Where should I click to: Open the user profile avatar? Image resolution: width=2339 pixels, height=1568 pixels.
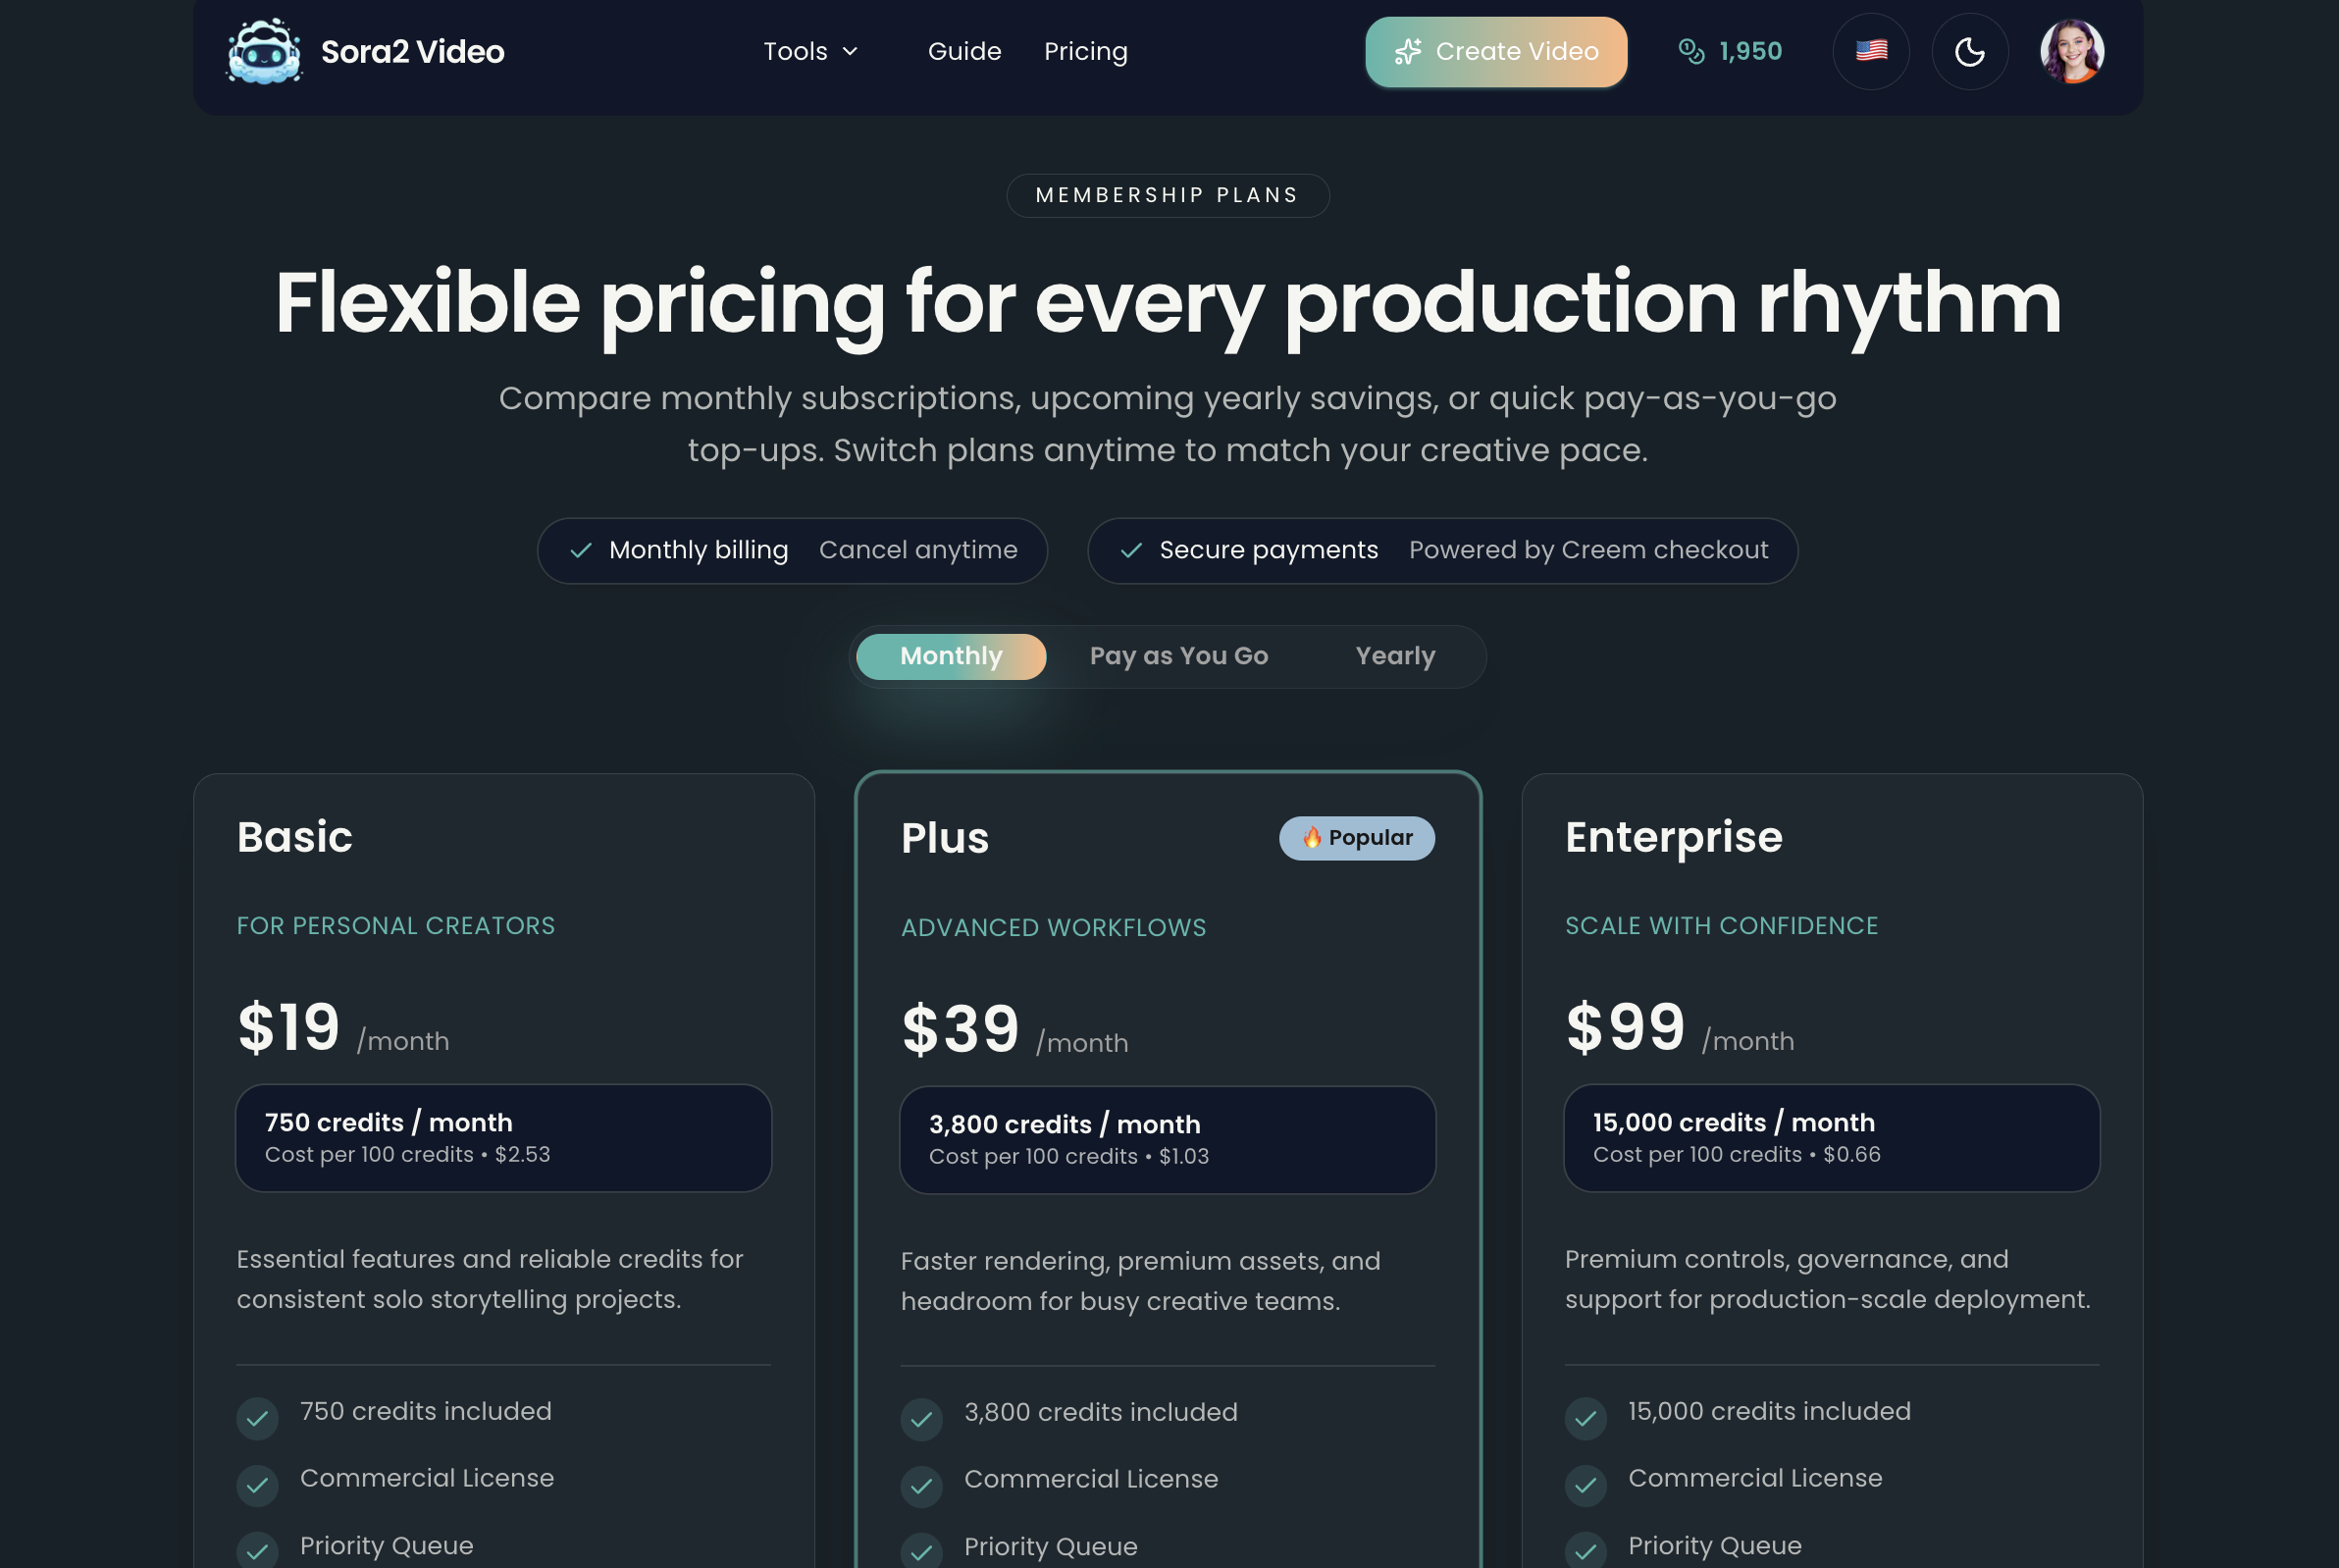[2071, 51]
